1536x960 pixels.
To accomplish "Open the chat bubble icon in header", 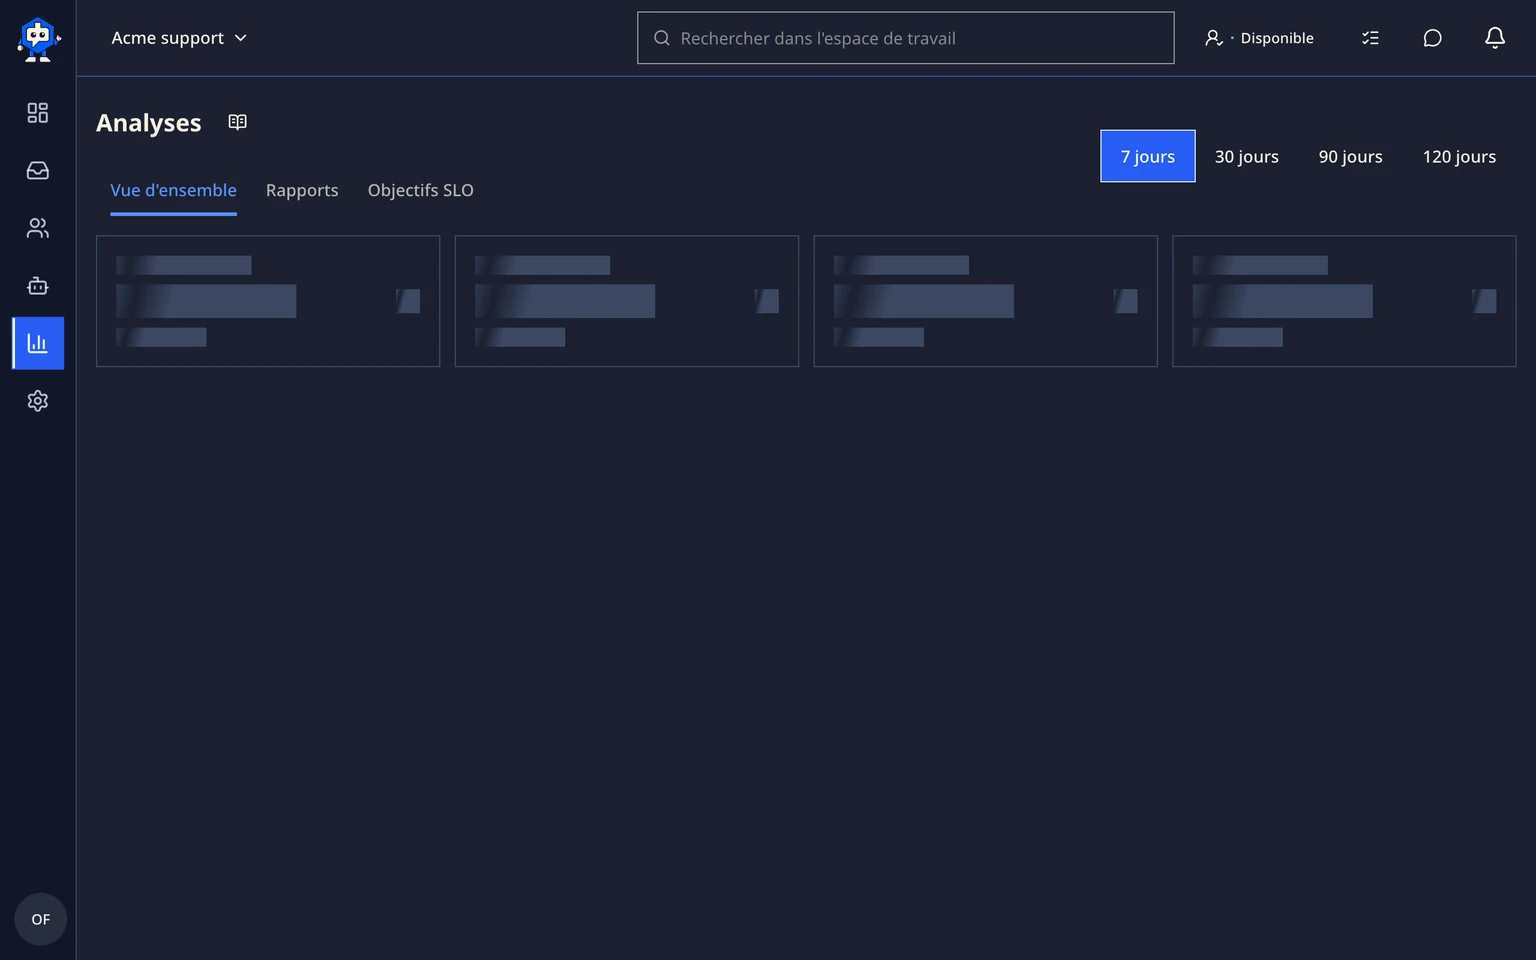I will click(x=1433, y=38).
